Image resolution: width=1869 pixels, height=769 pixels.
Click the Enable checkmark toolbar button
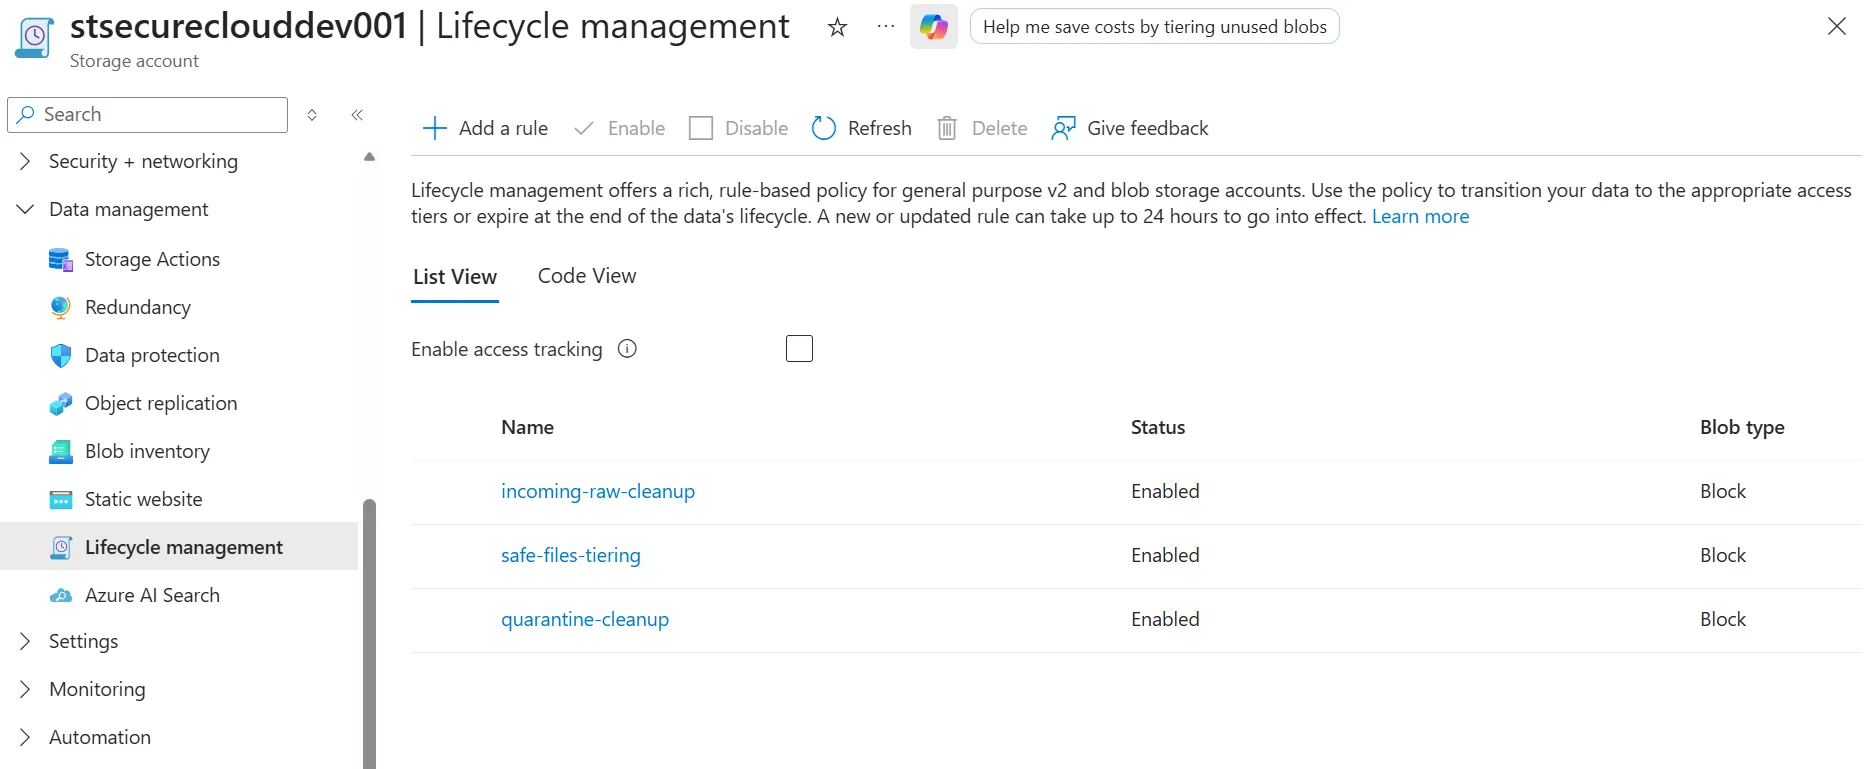point(619,128)
